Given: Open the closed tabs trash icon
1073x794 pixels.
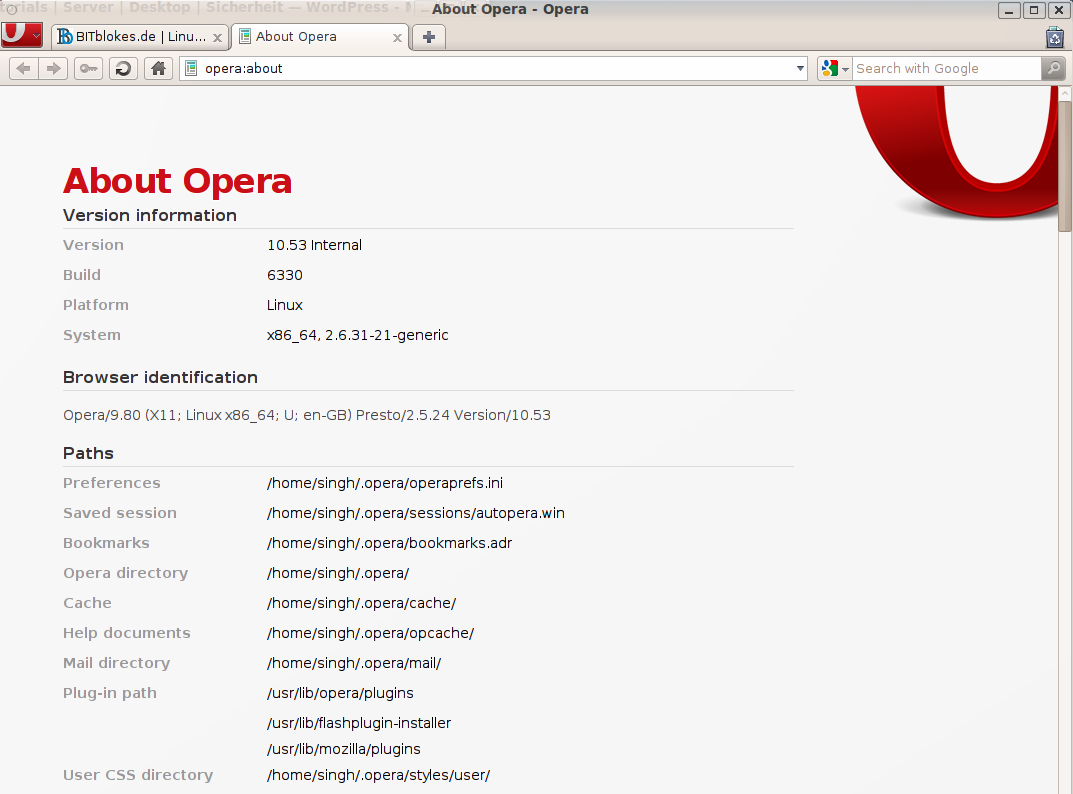Looking at the screenshot, I should click(1055, 38).
